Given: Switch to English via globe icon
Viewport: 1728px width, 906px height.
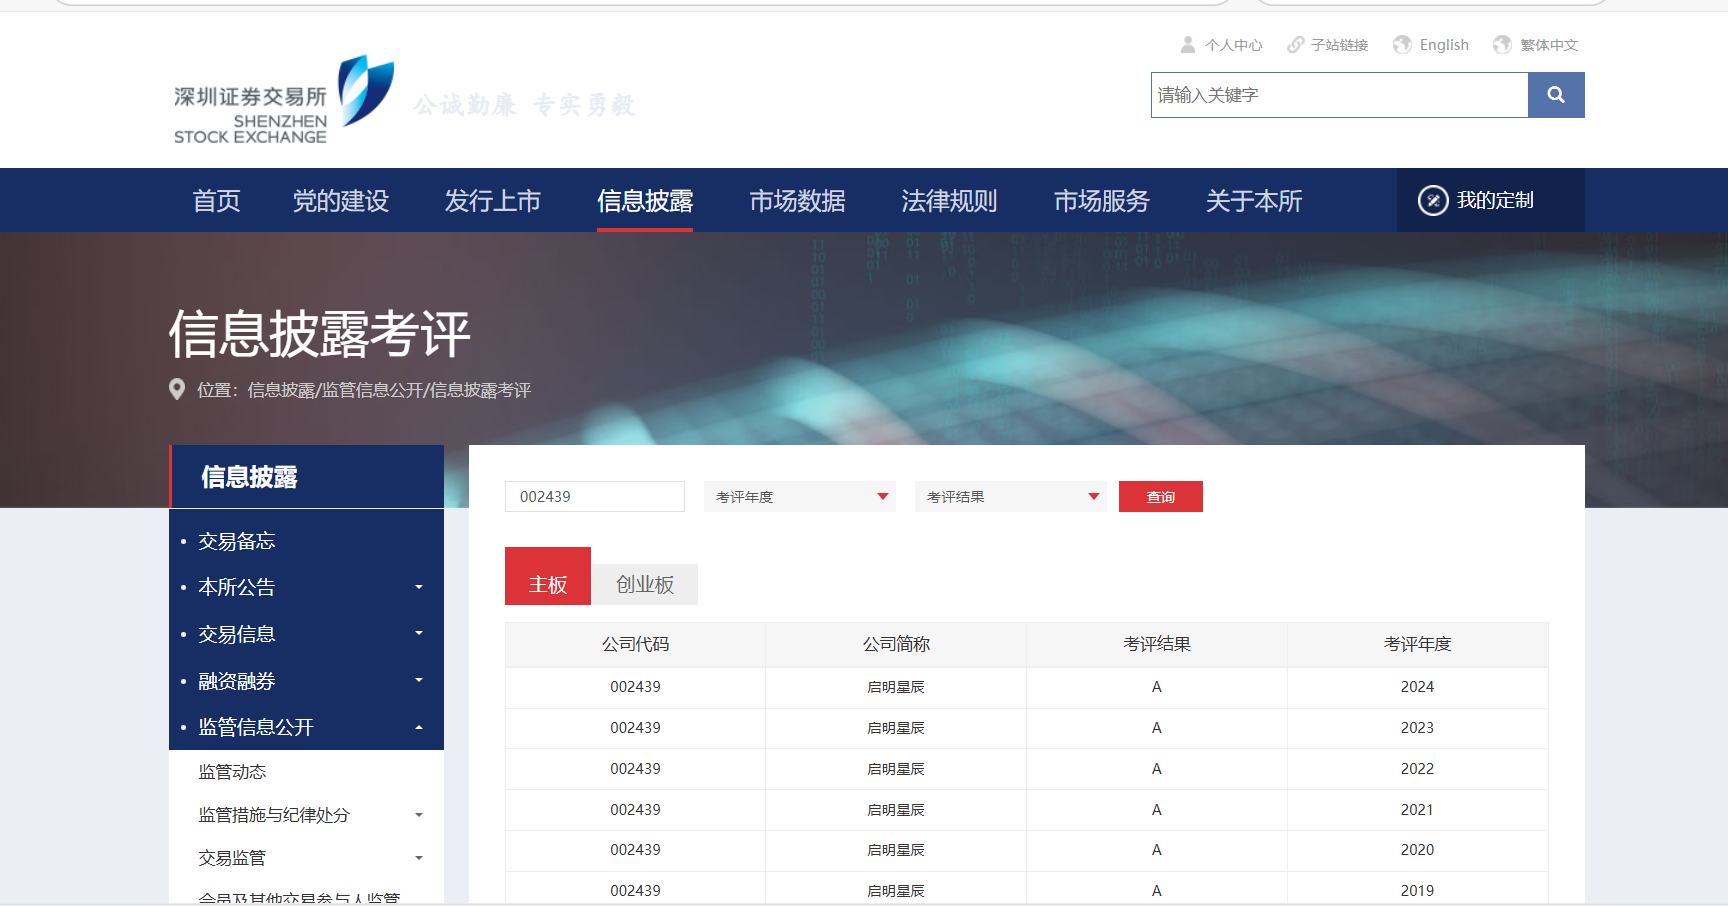Looking at the screenshot, I should coord(1402,45).
